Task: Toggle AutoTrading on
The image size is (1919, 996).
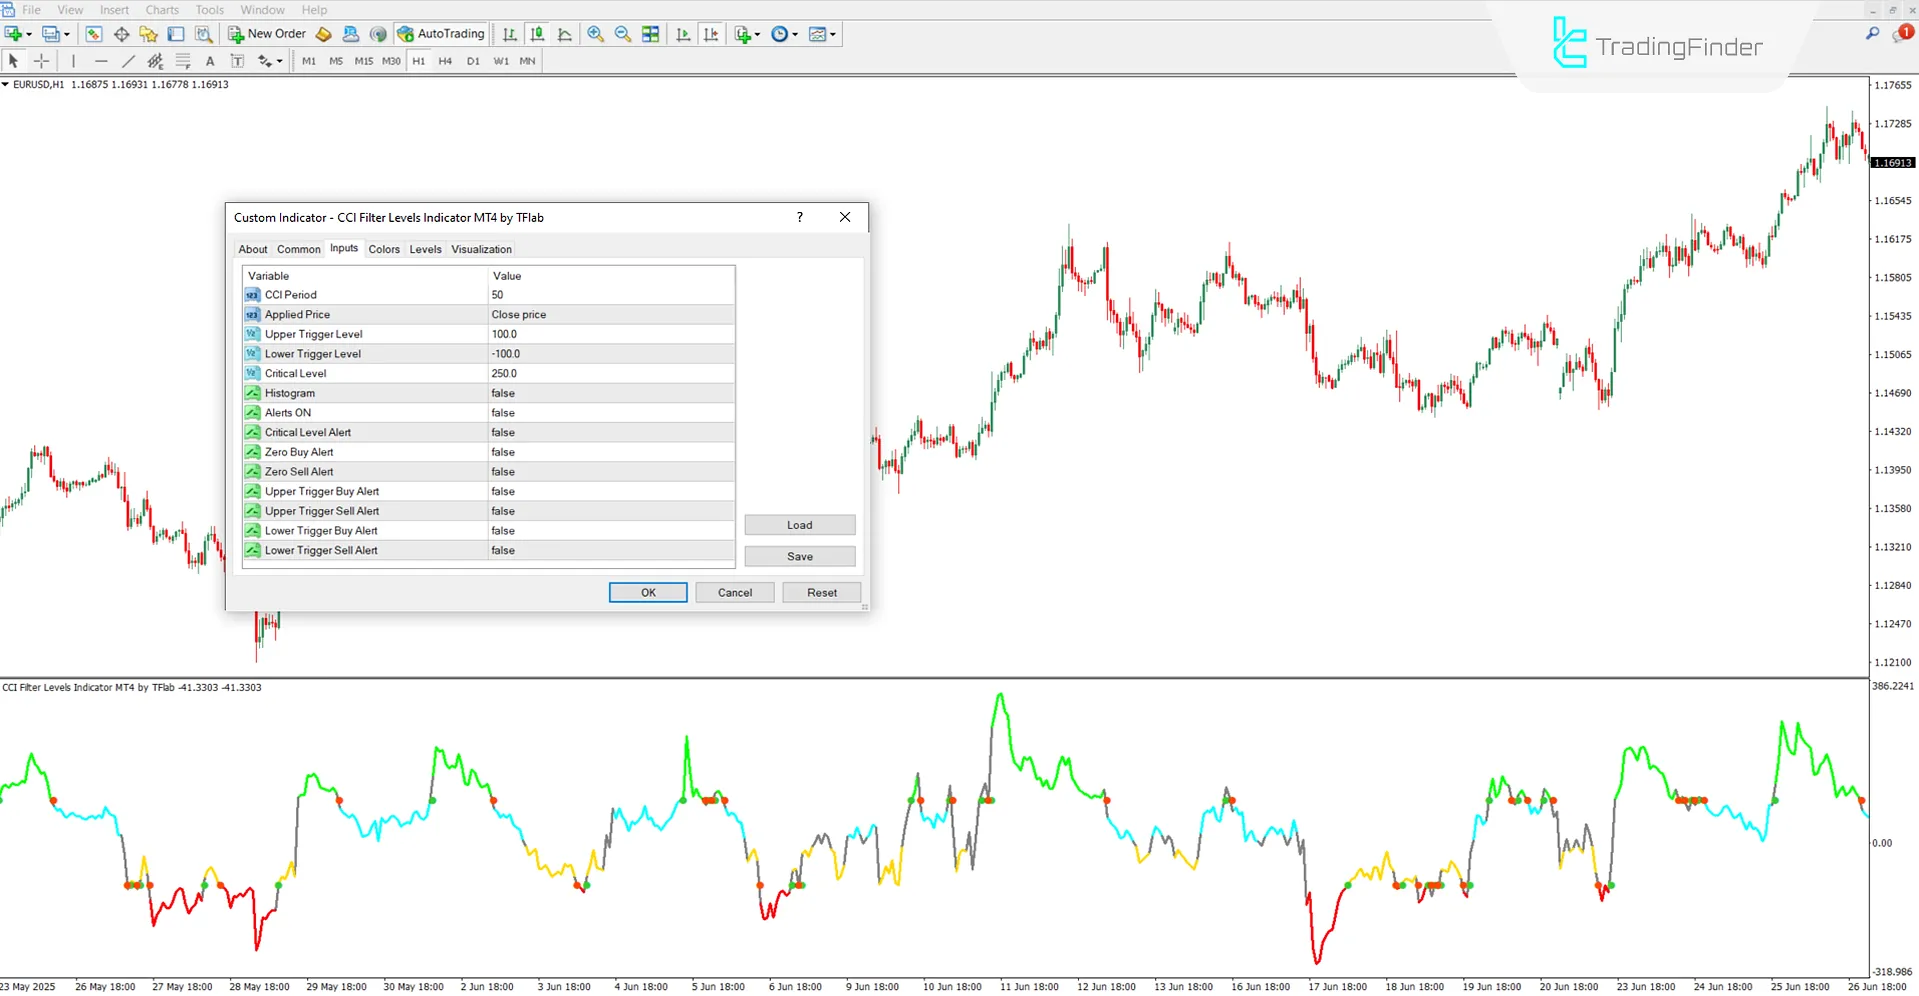Action: click(440, 33)
